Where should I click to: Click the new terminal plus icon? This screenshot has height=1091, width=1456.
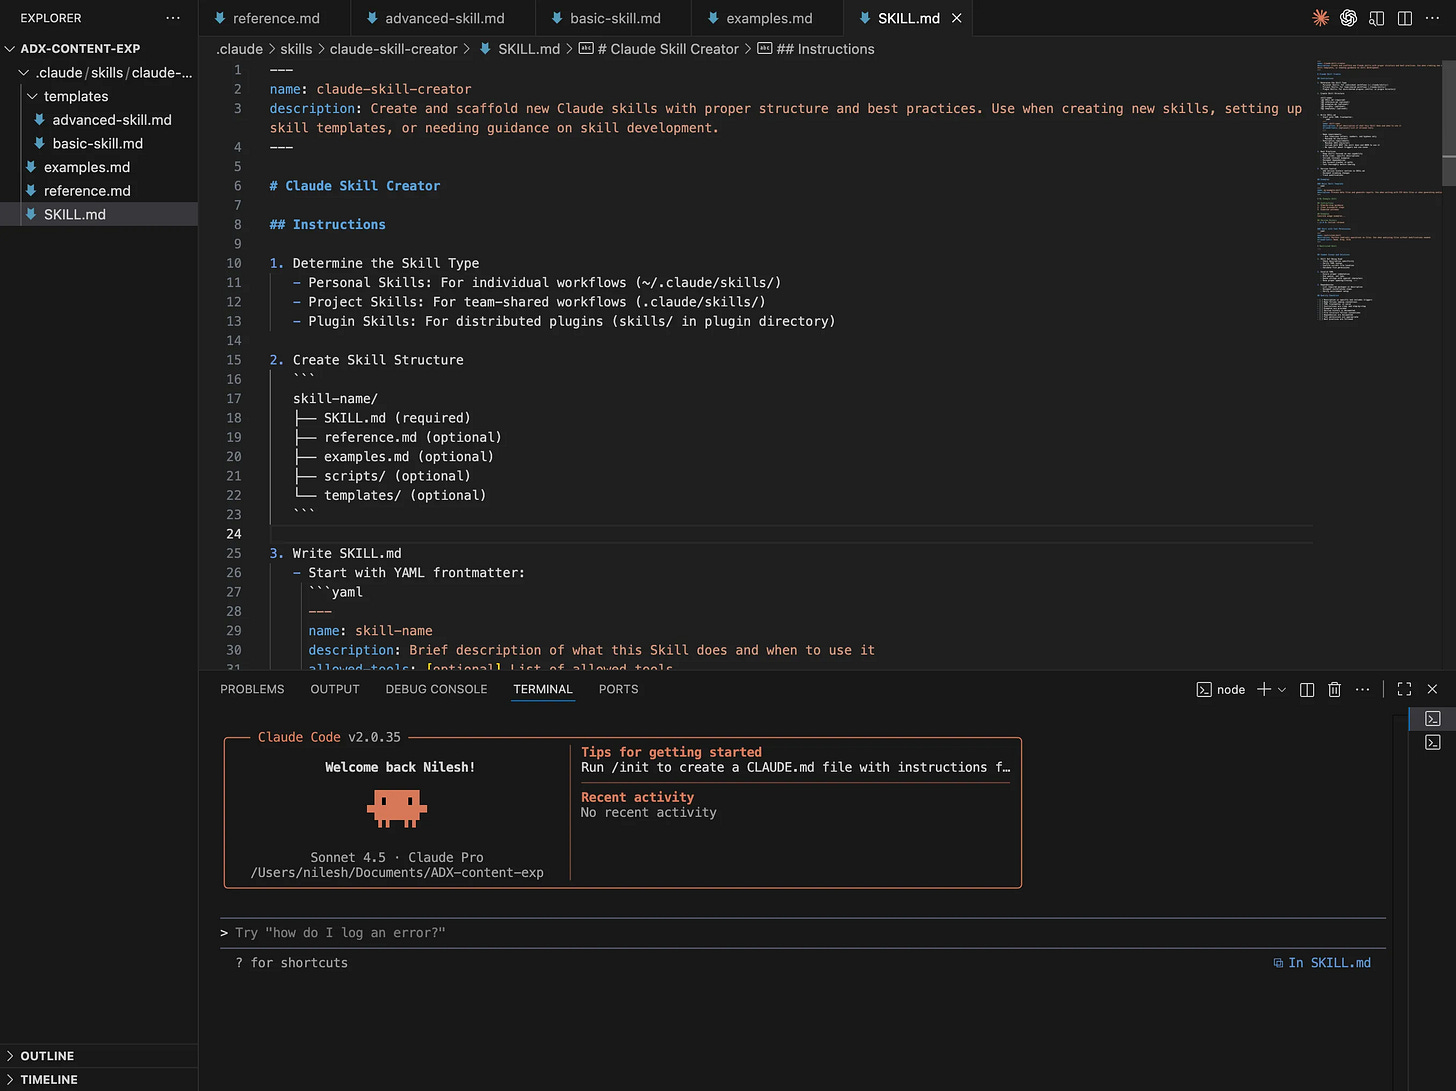pos(1264,689)
